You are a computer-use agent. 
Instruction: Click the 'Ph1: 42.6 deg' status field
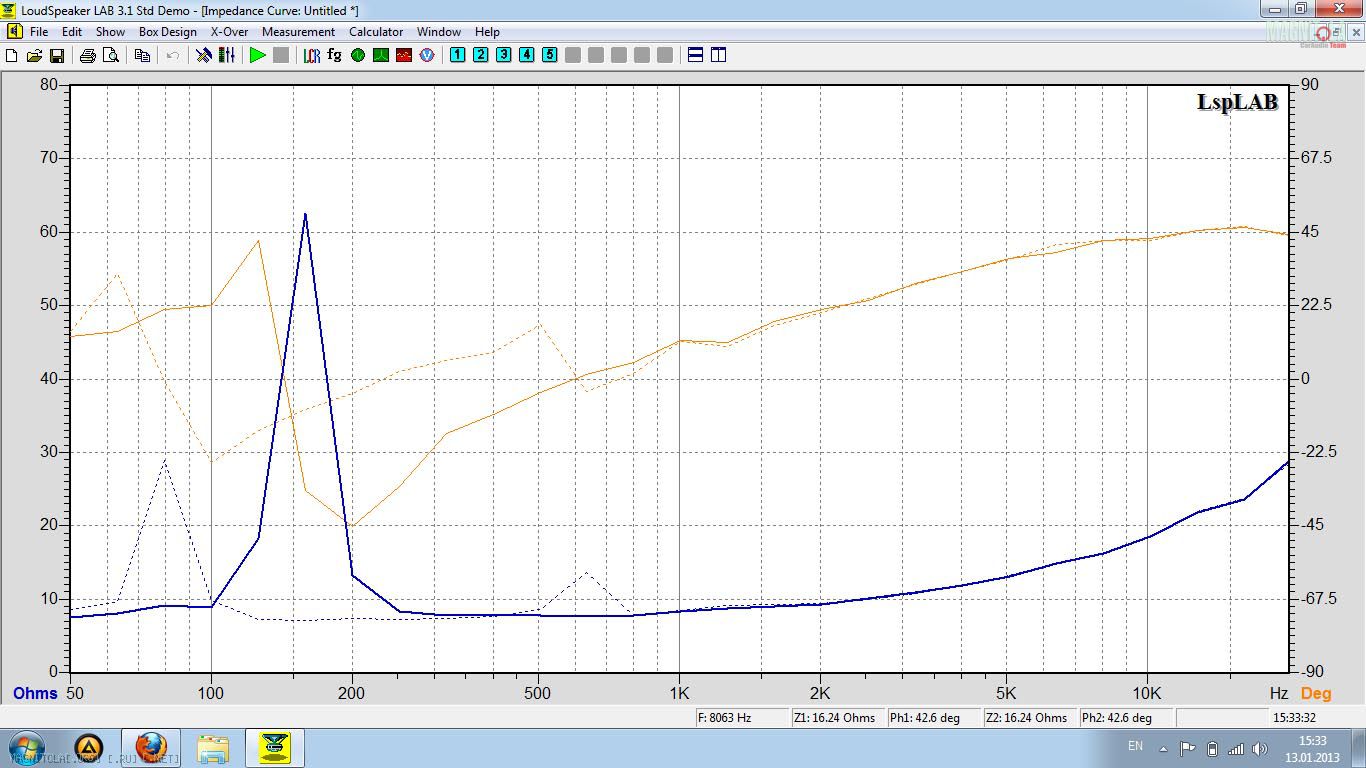pos(933,718)
